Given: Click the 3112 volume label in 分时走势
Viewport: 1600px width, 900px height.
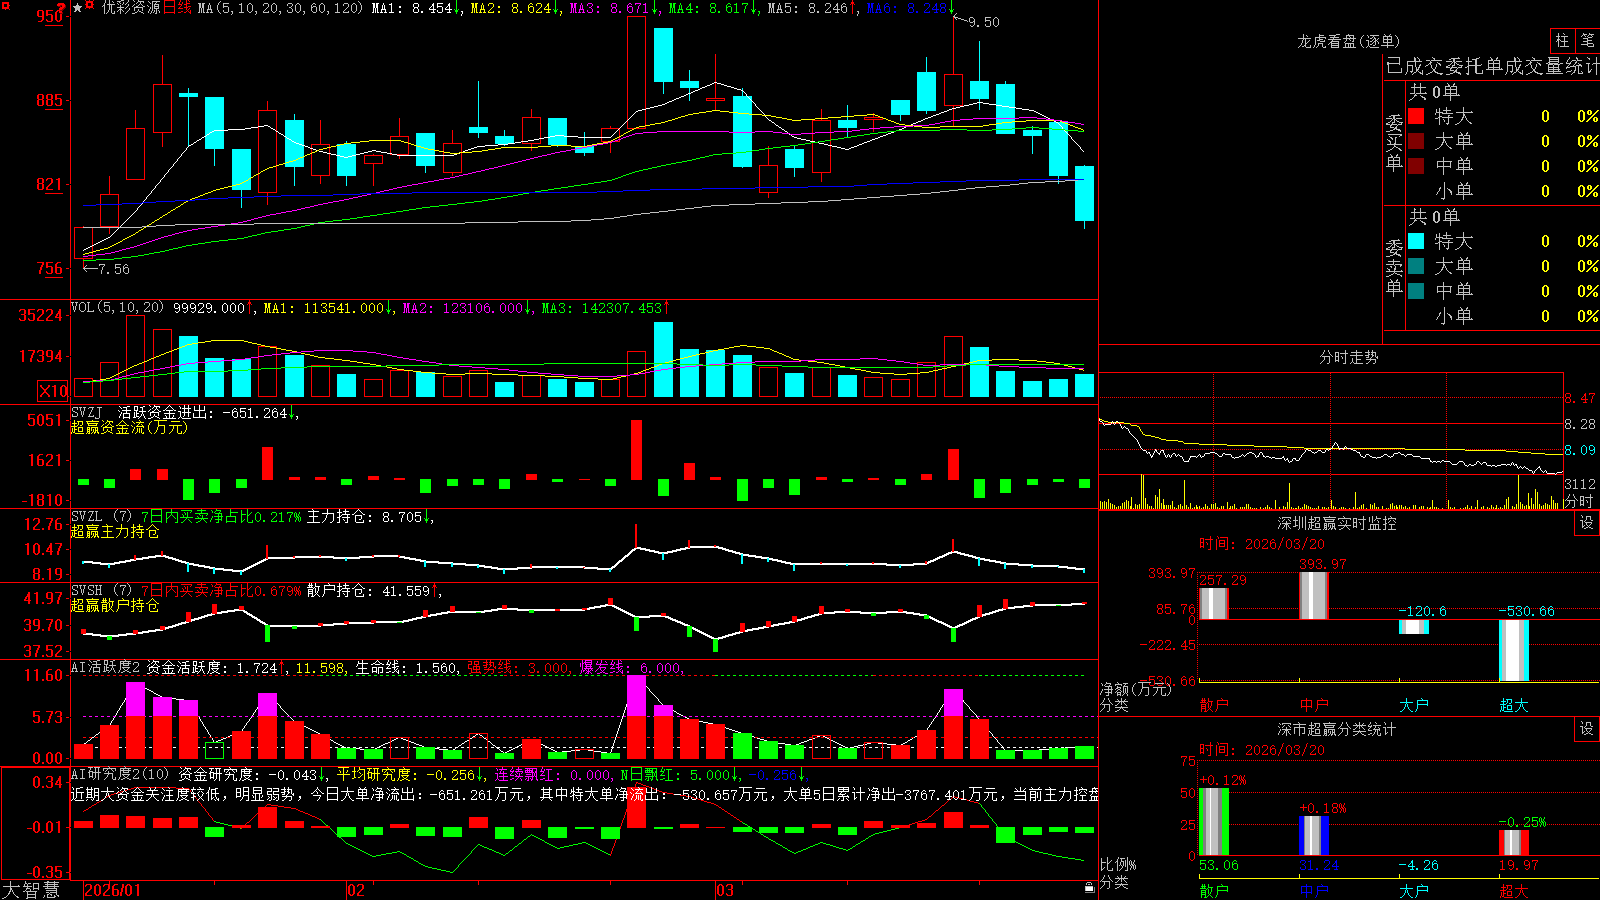Looking at the screenshot, I should (1580, 484).
